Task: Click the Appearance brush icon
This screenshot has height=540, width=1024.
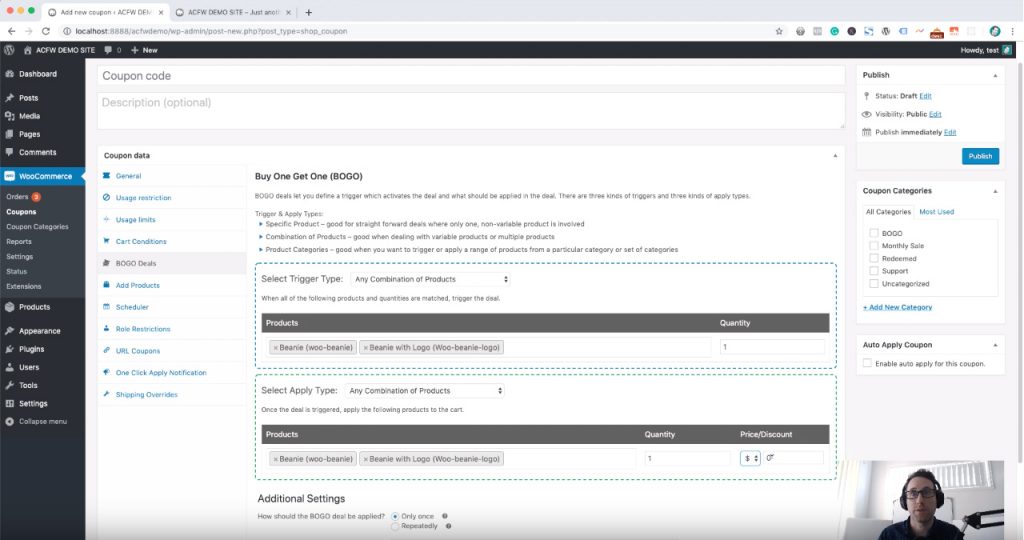Action: (x=9, y=330)
